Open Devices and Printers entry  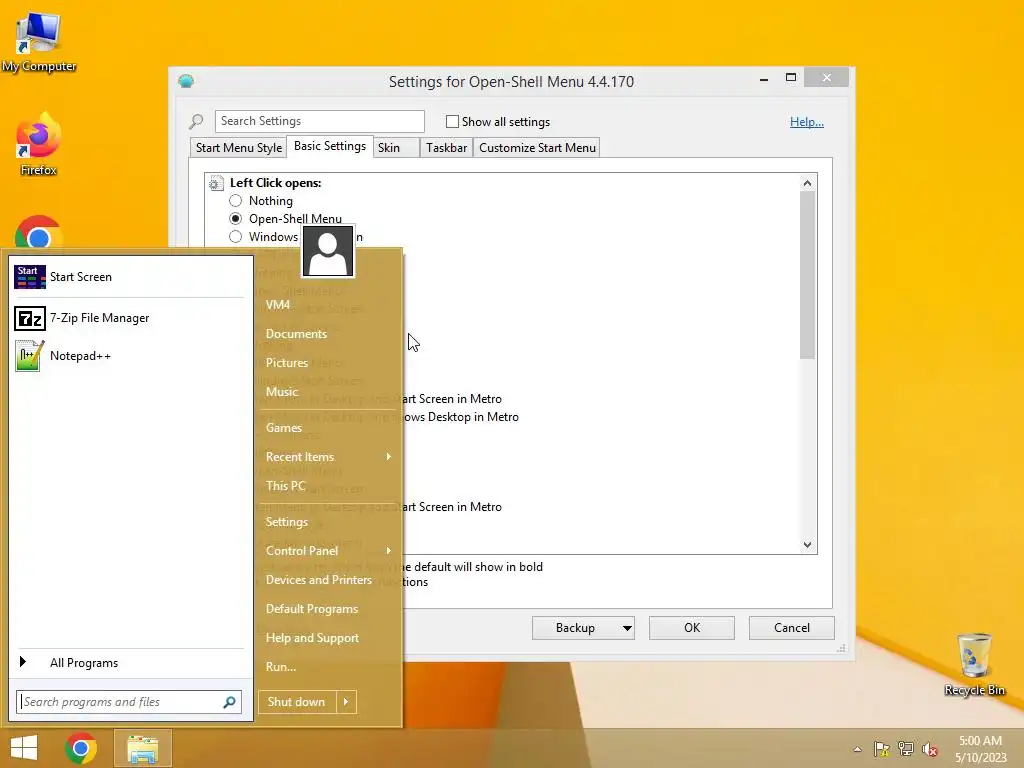point(319,580)
